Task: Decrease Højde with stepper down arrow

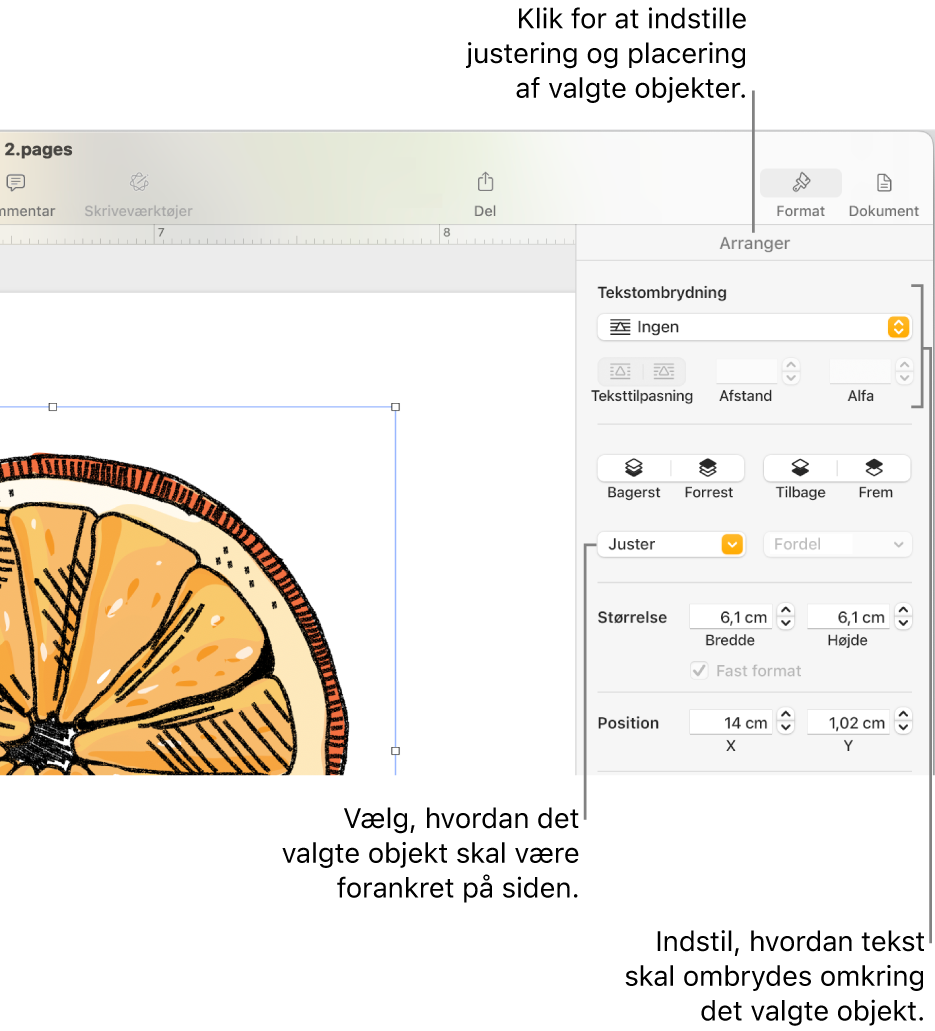Action: [x=904, y=623]
